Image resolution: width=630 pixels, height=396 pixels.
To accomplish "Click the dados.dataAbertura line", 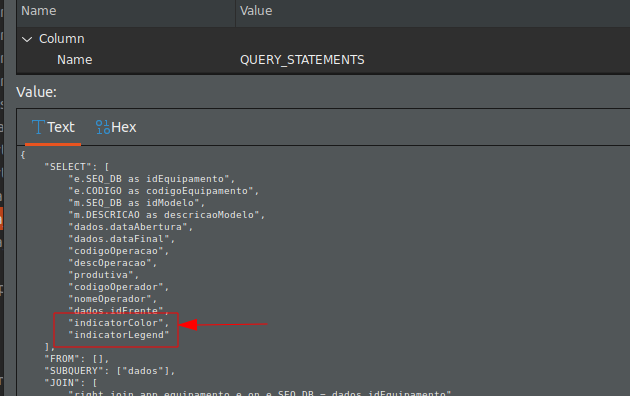I will (x=131, y=227).
